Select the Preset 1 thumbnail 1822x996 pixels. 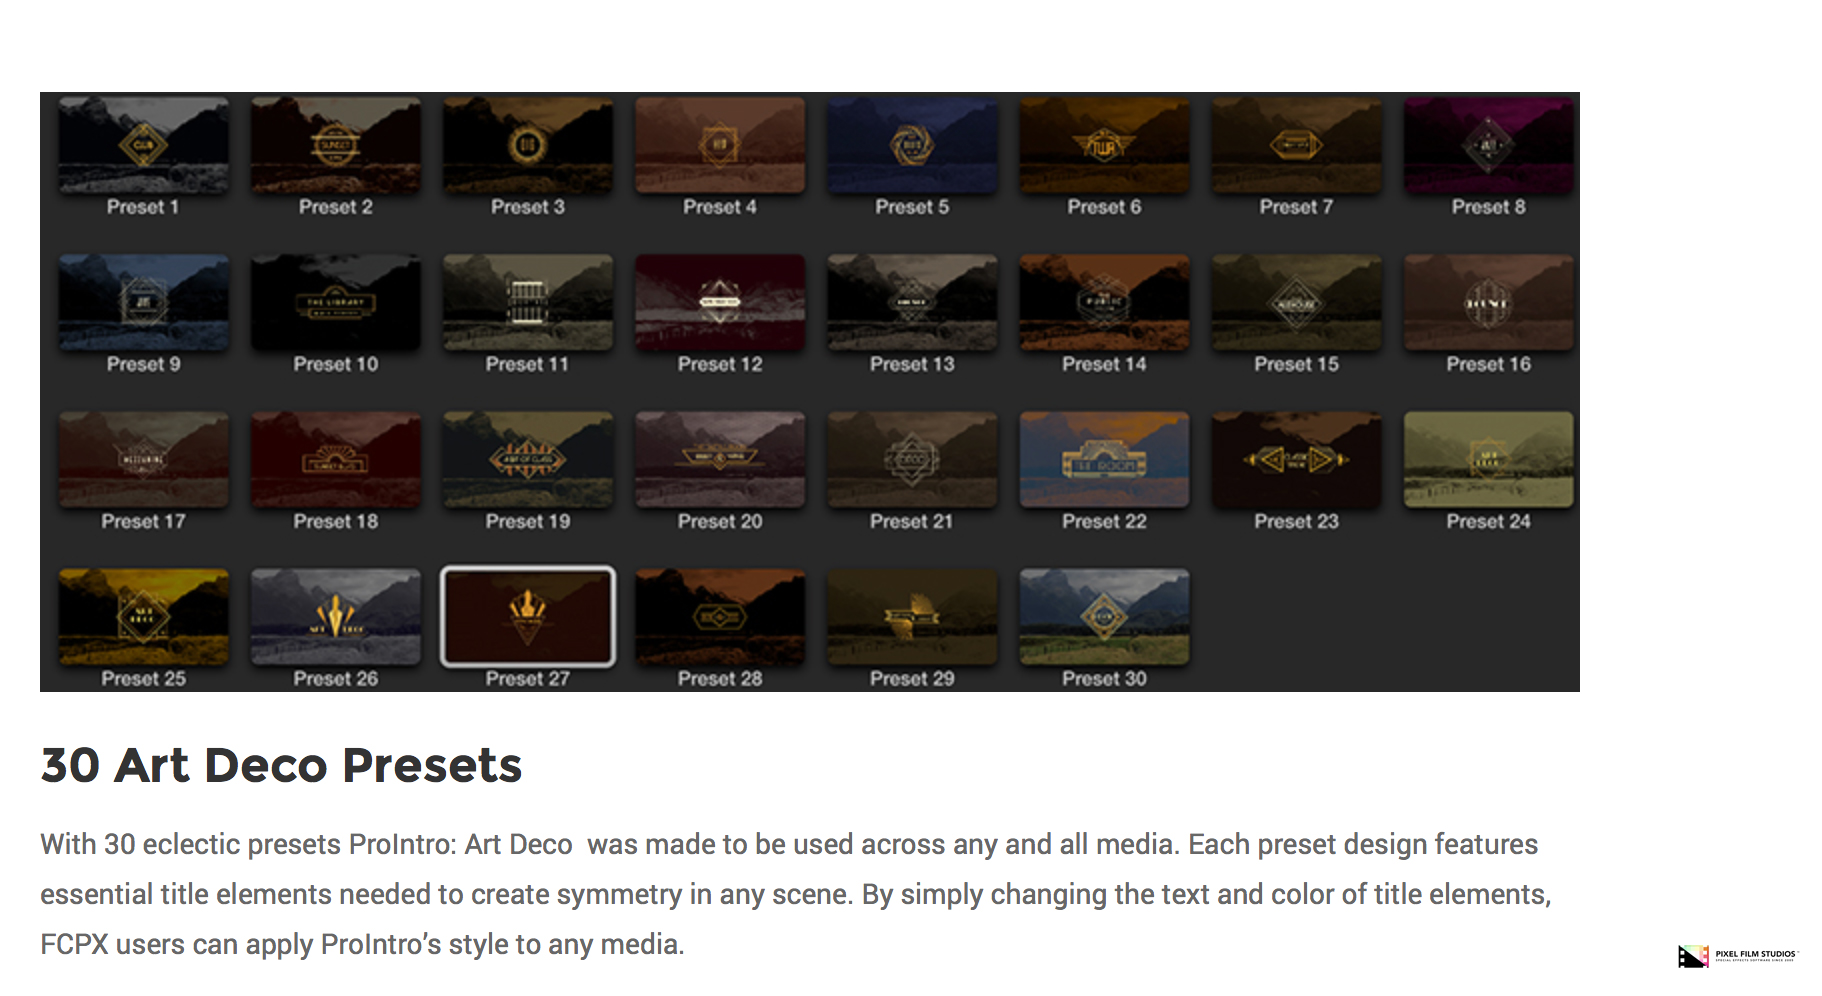click(143, 145)
